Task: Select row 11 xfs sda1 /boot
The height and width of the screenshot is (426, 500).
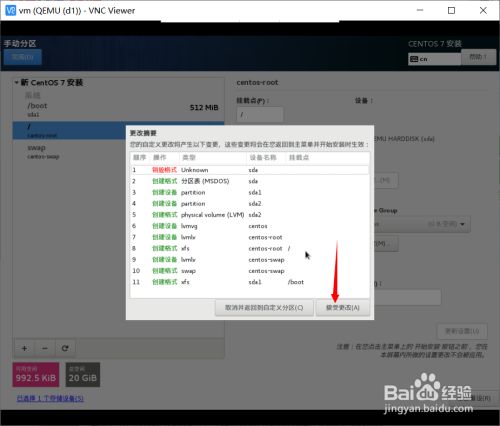Action: [250, 282]
